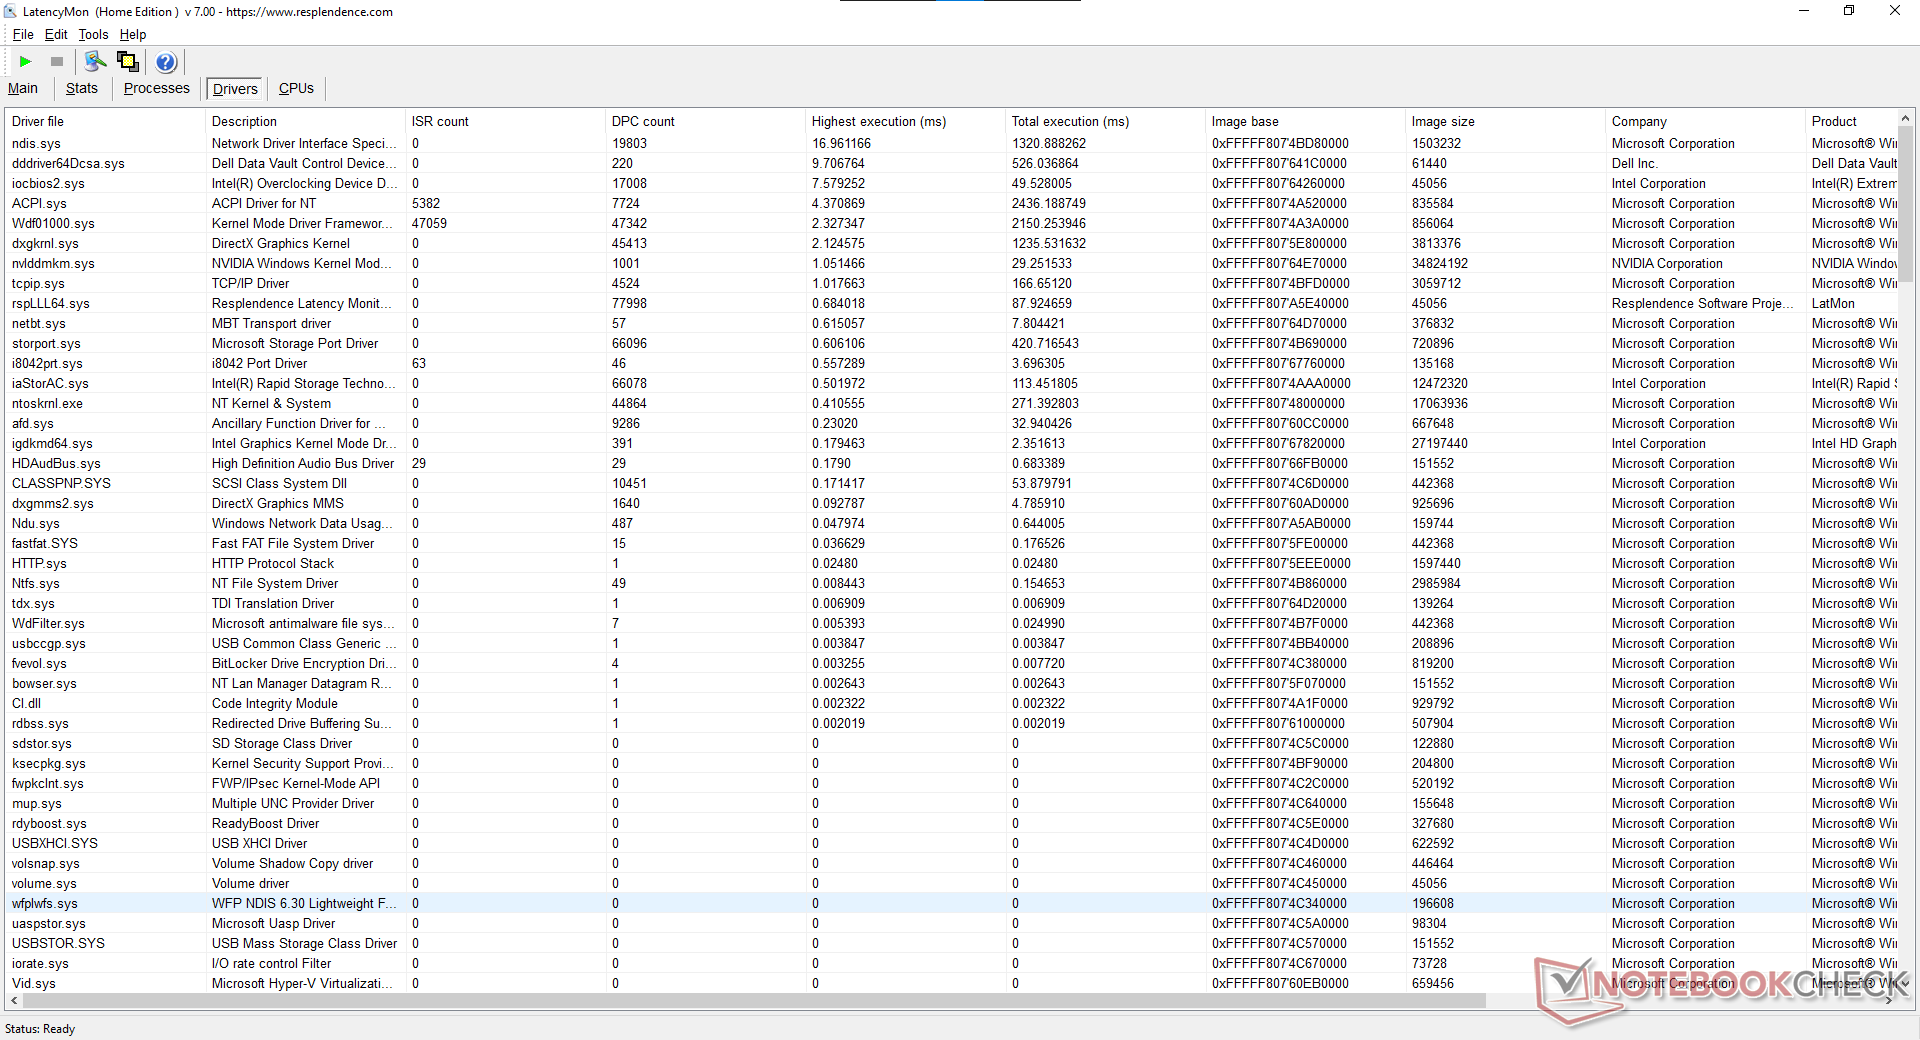Click the yellow overlapping squares toolbar icon

(128, 62)
